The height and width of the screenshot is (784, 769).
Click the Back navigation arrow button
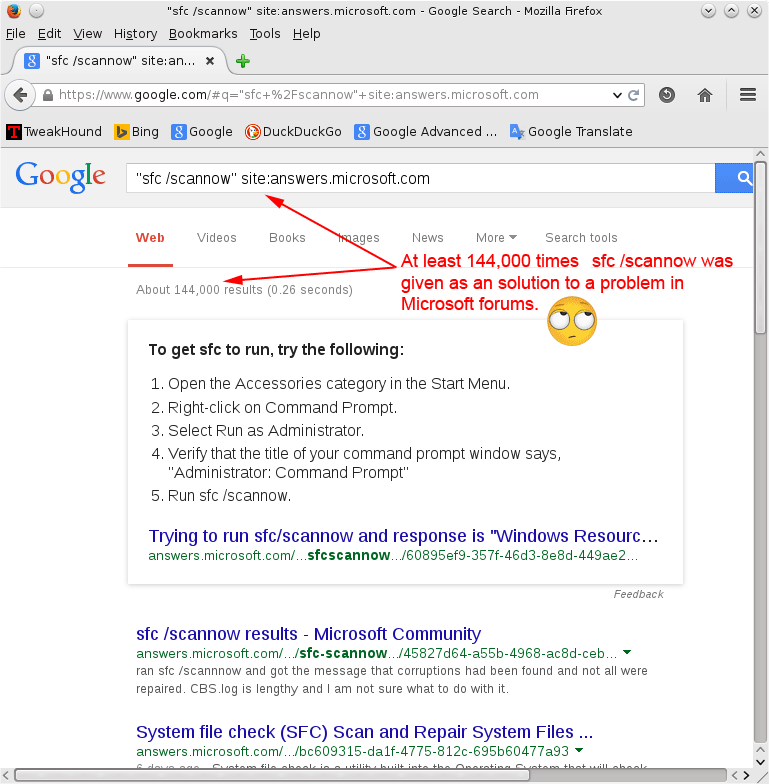point(20,95)
